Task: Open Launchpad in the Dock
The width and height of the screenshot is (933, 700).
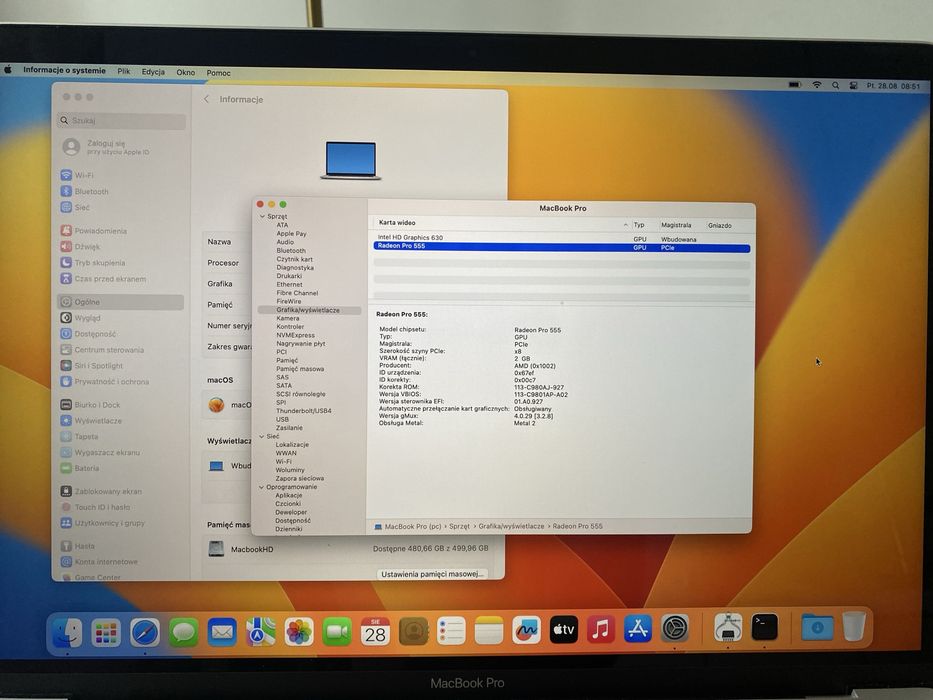Action: [x=106, y=633]
